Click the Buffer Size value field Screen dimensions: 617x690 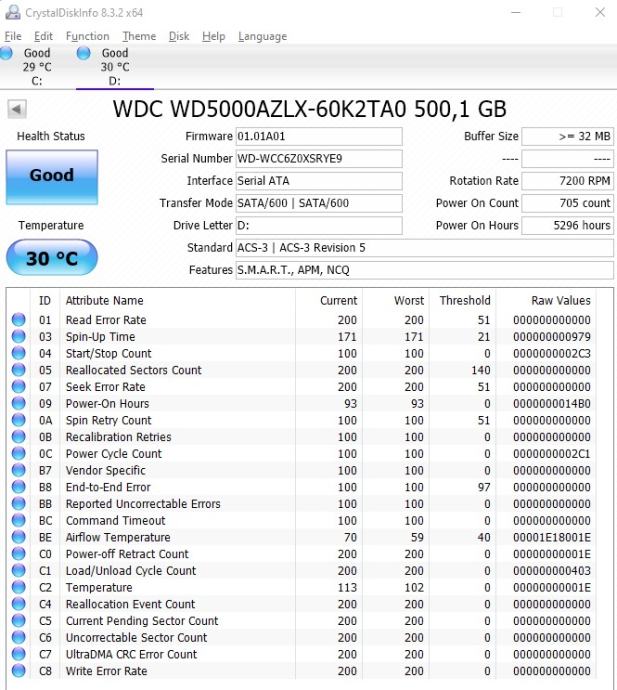[567, 136]
